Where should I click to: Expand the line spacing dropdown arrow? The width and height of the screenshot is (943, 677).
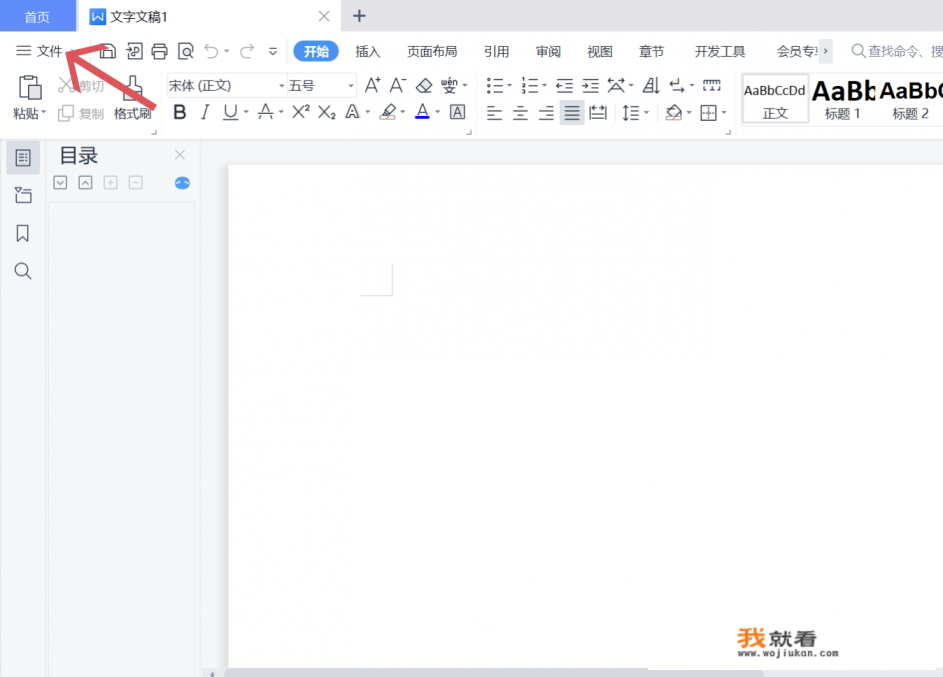[646, 113]
